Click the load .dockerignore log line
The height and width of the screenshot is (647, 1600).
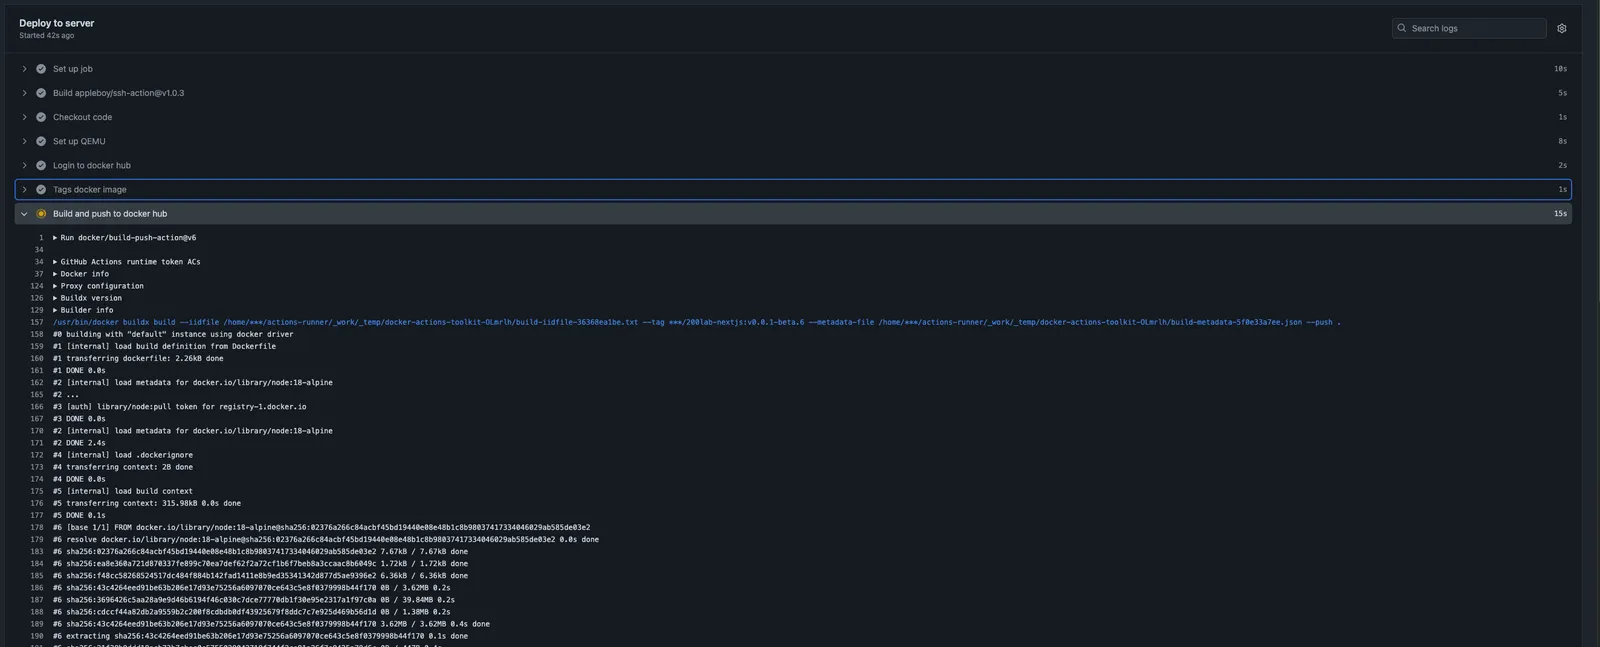coord(123,455)
